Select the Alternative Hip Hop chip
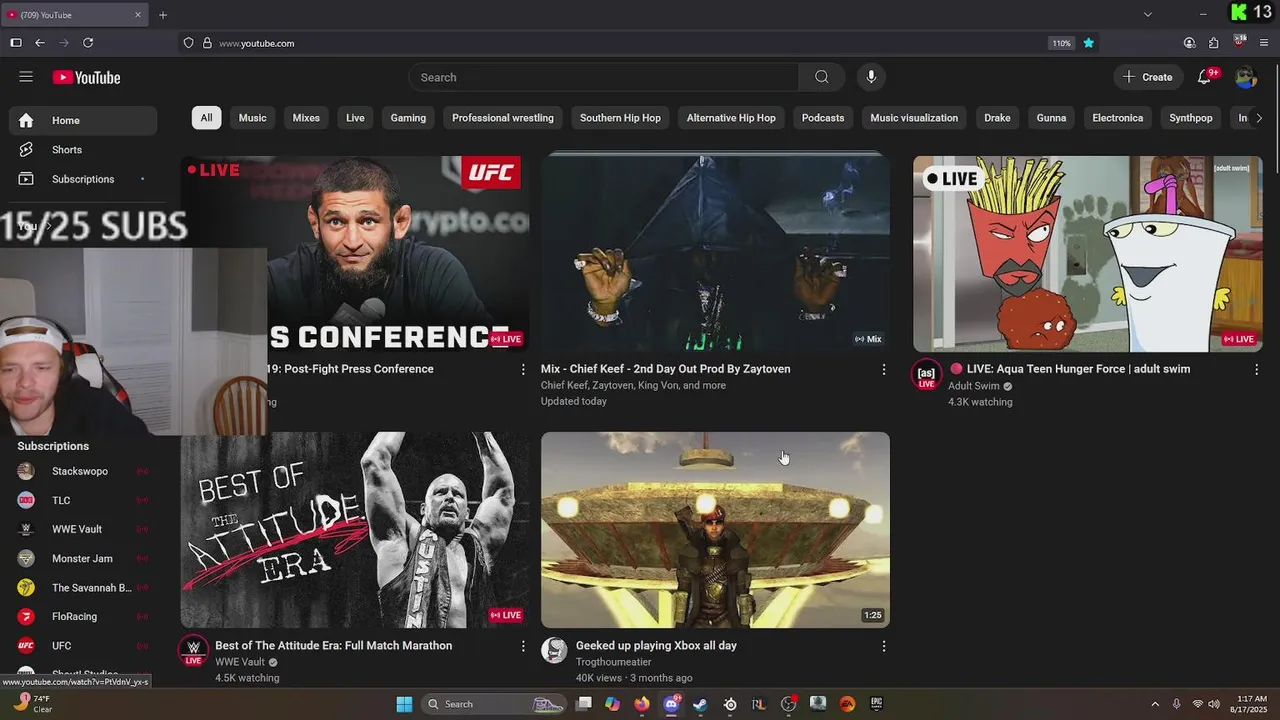Viewport: 1280px width, 720px height. click(x=731, y=118)
